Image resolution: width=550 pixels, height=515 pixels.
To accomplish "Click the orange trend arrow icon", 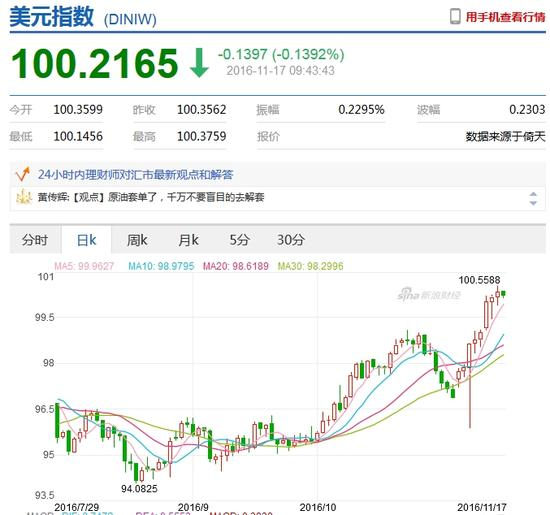I will tap(23, 174).
